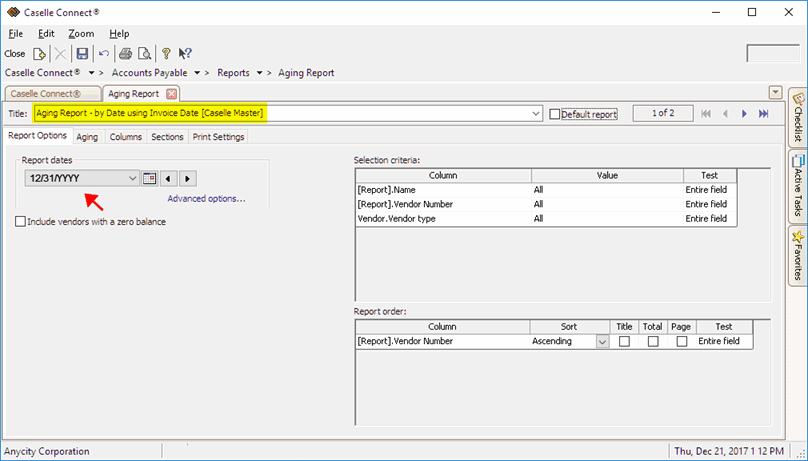Open the Ascending sort dropdown
This screenshot has width=808, height=461.
(x=602, y=341)
